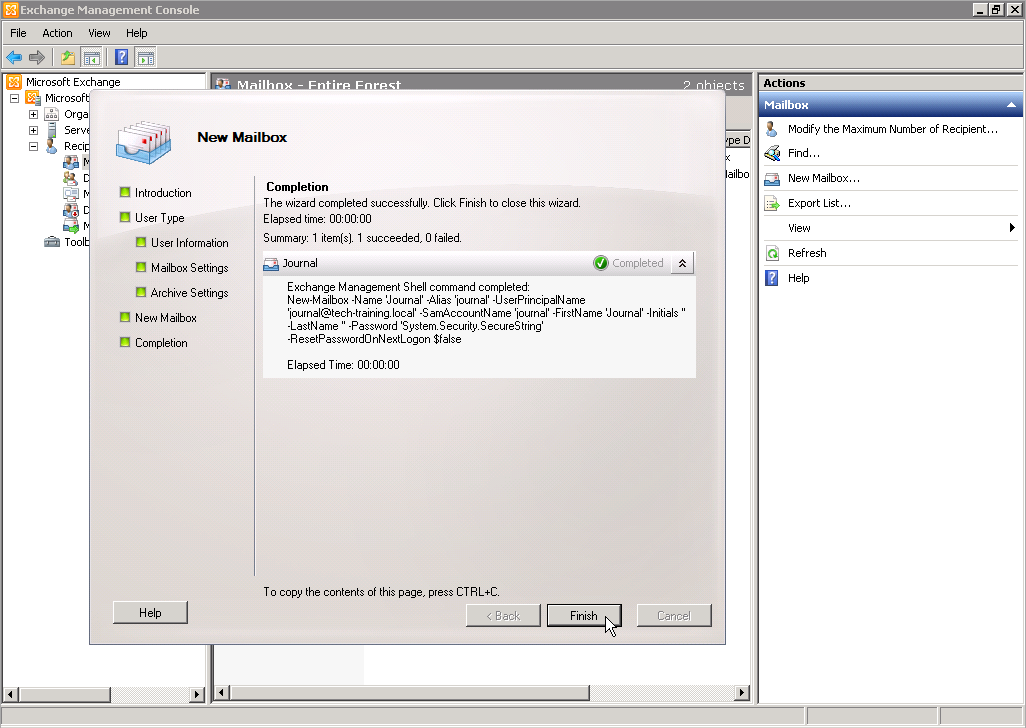The width and height of the screenshot is (1026, 728).
Task: Click the Up One Level folder icon
Action: tap(67, 57)
